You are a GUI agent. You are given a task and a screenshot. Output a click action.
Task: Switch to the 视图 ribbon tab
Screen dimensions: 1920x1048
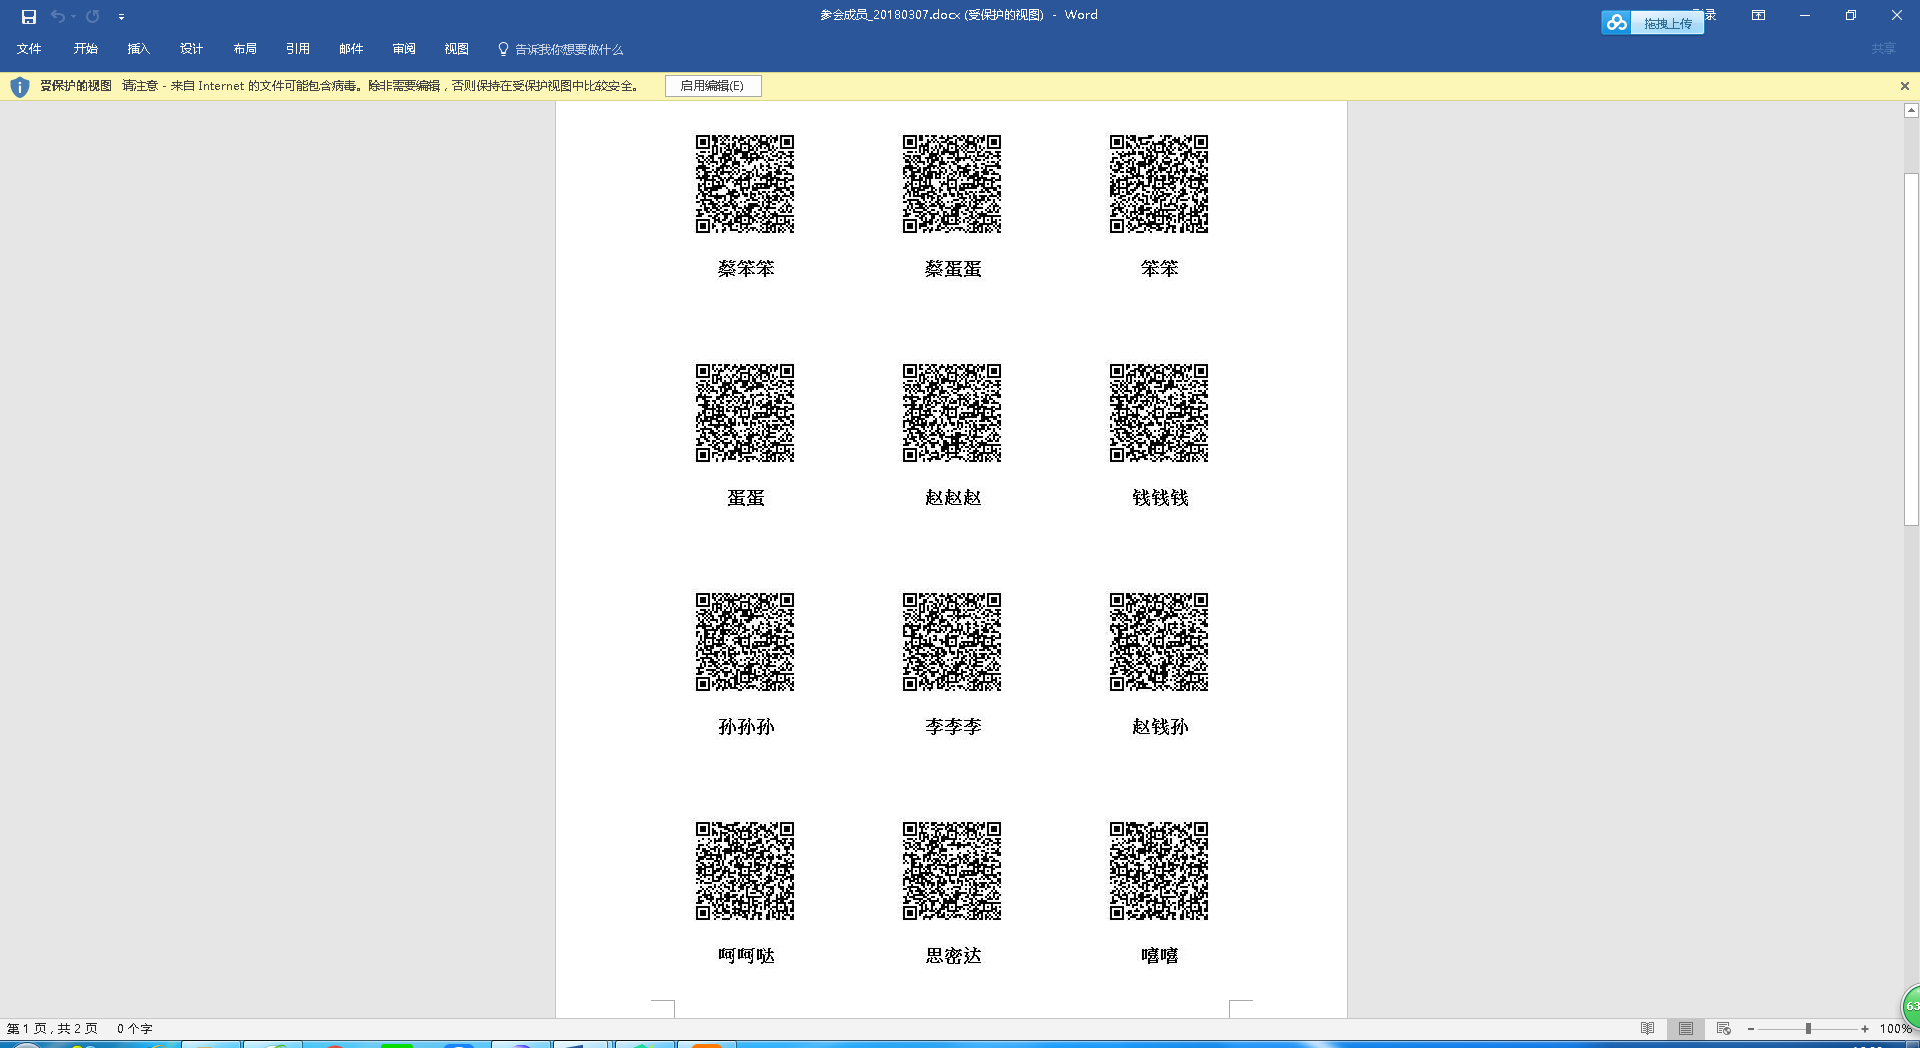point(457,49)
